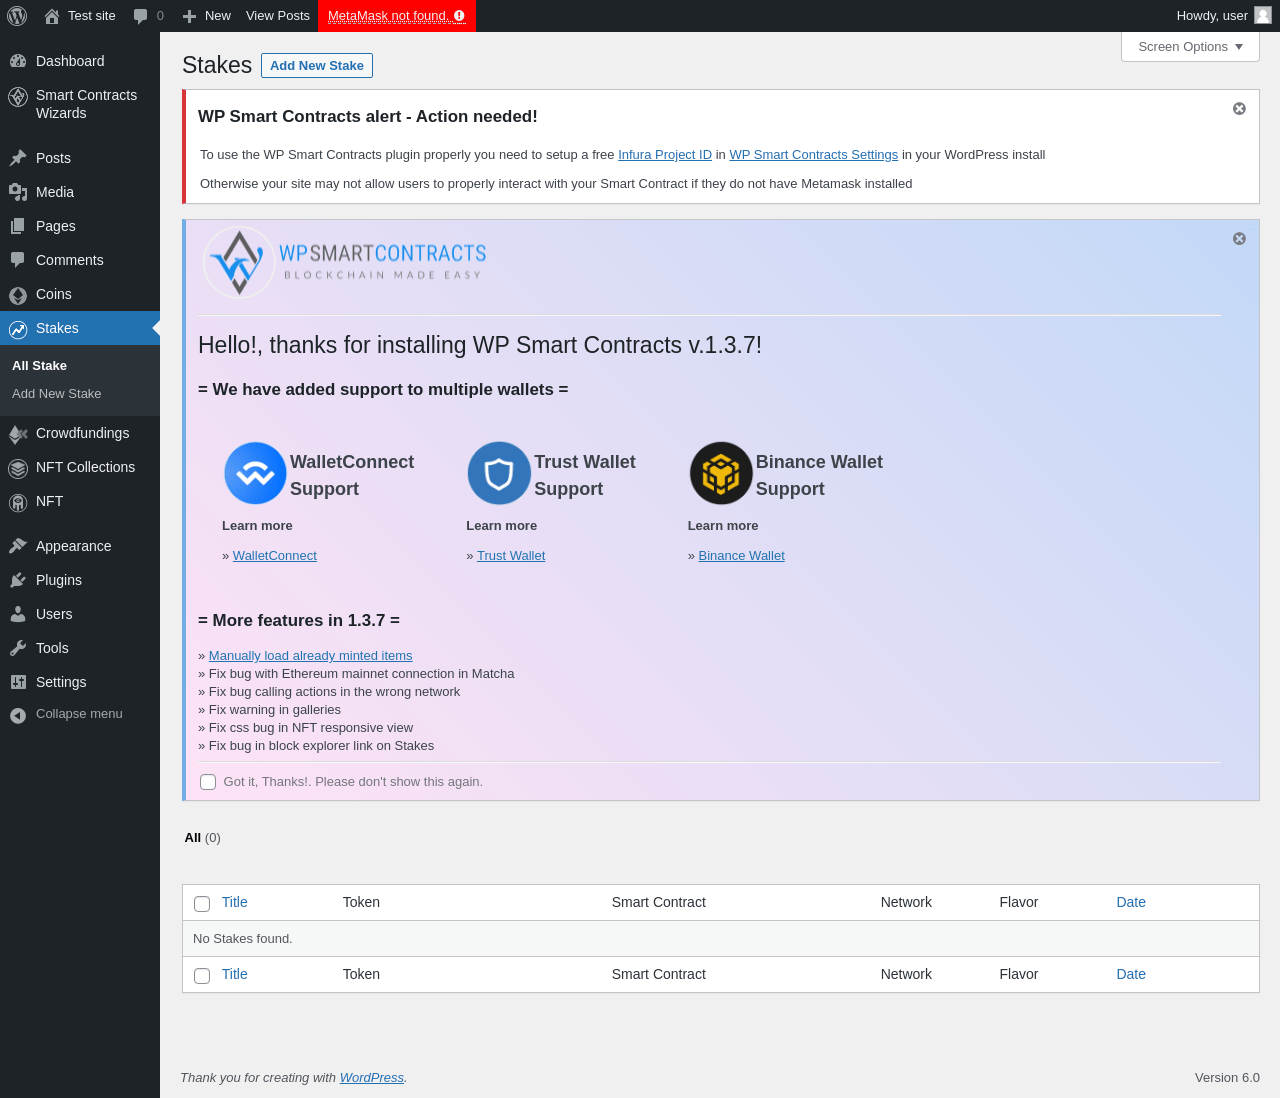Open the All Stake submenu item
The height and width of the screenshot is (1098, 1280).
click(x=80, y=366)
